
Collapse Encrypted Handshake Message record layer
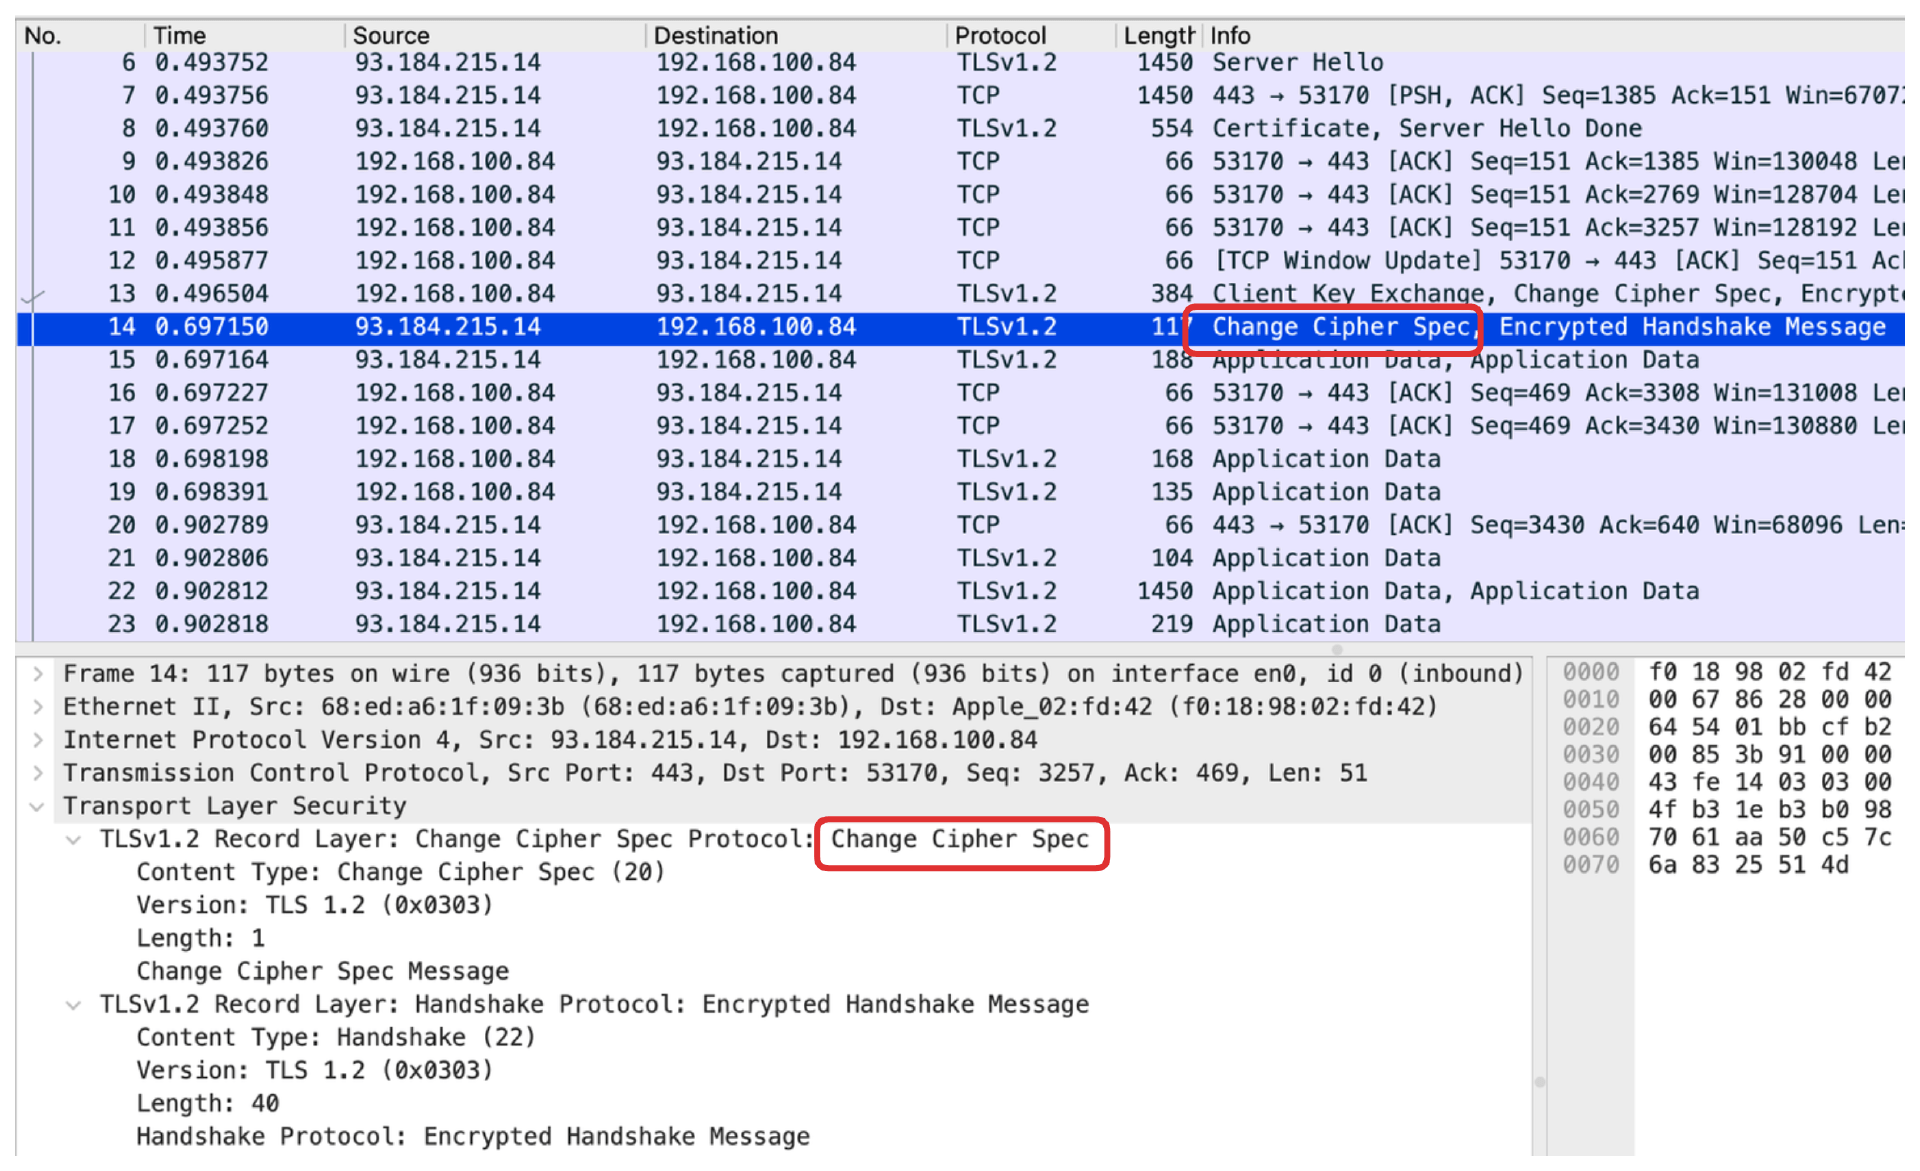[x=73, y=1005]
